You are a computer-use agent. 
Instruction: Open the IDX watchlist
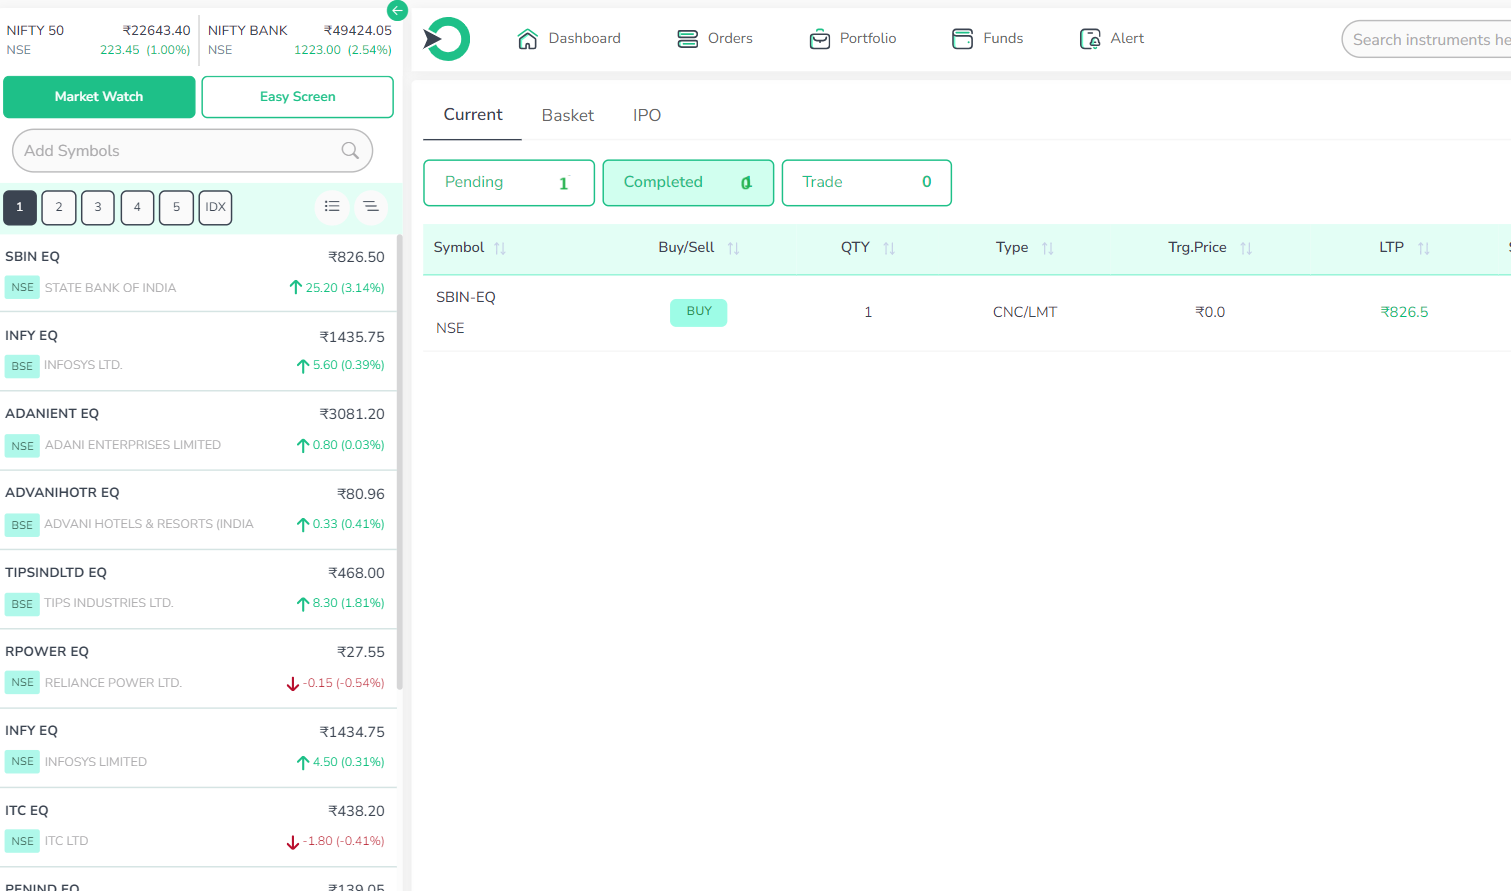click(x=215, y=207)
